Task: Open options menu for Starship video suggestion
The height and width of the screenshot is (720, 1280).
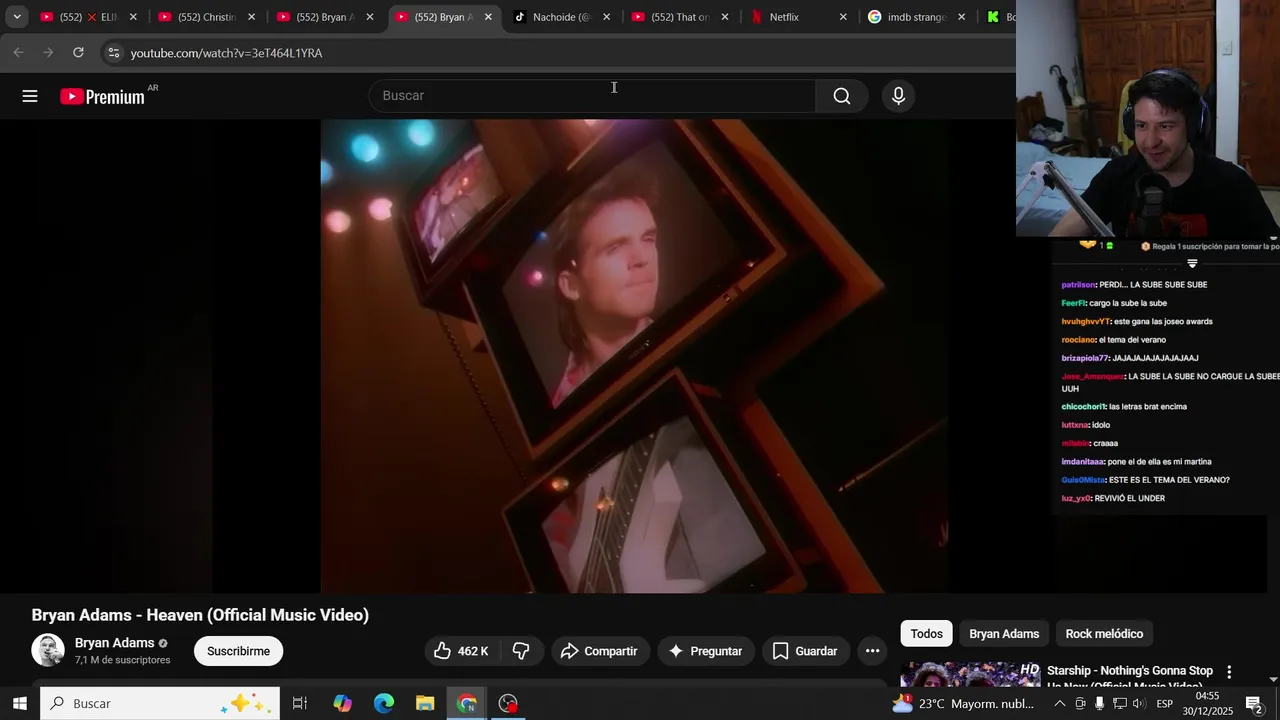Action: pos(1229,672)
